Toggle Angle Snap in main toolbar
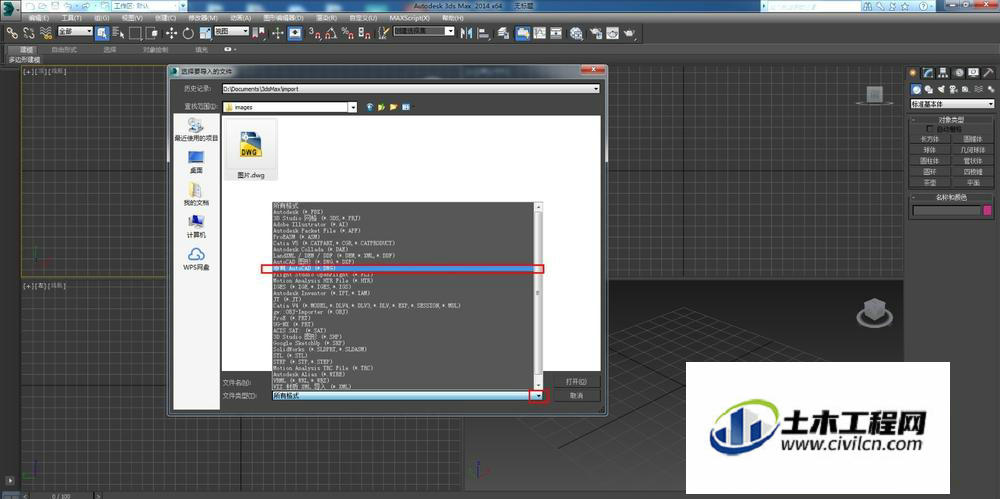 tap(331, 33)
